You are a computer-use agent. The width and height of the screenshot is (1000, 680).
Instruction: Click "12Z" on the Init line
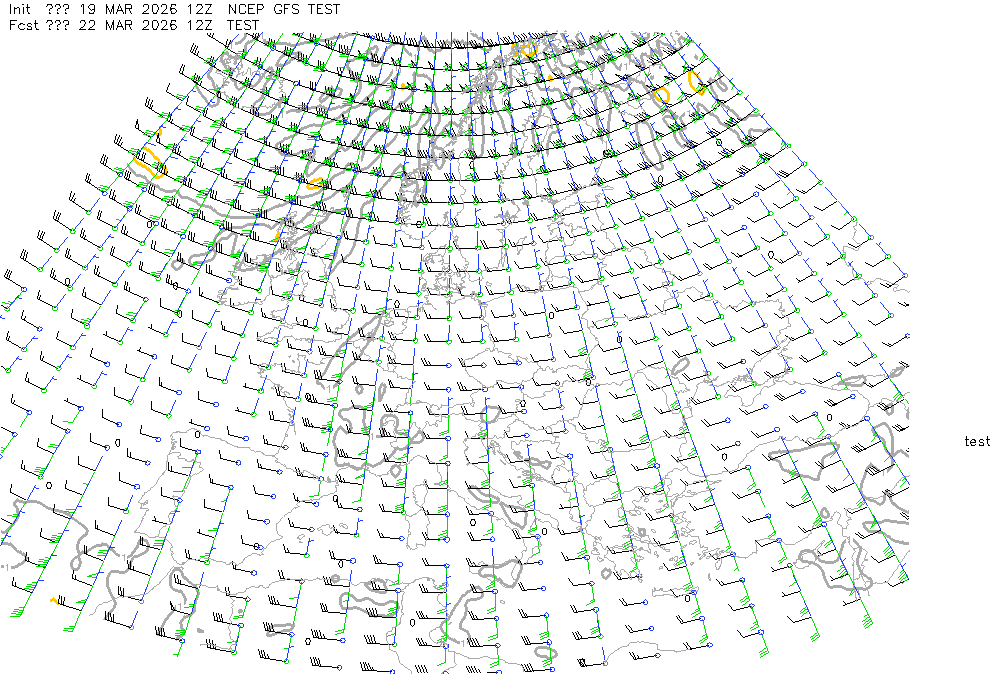[201, 9]
